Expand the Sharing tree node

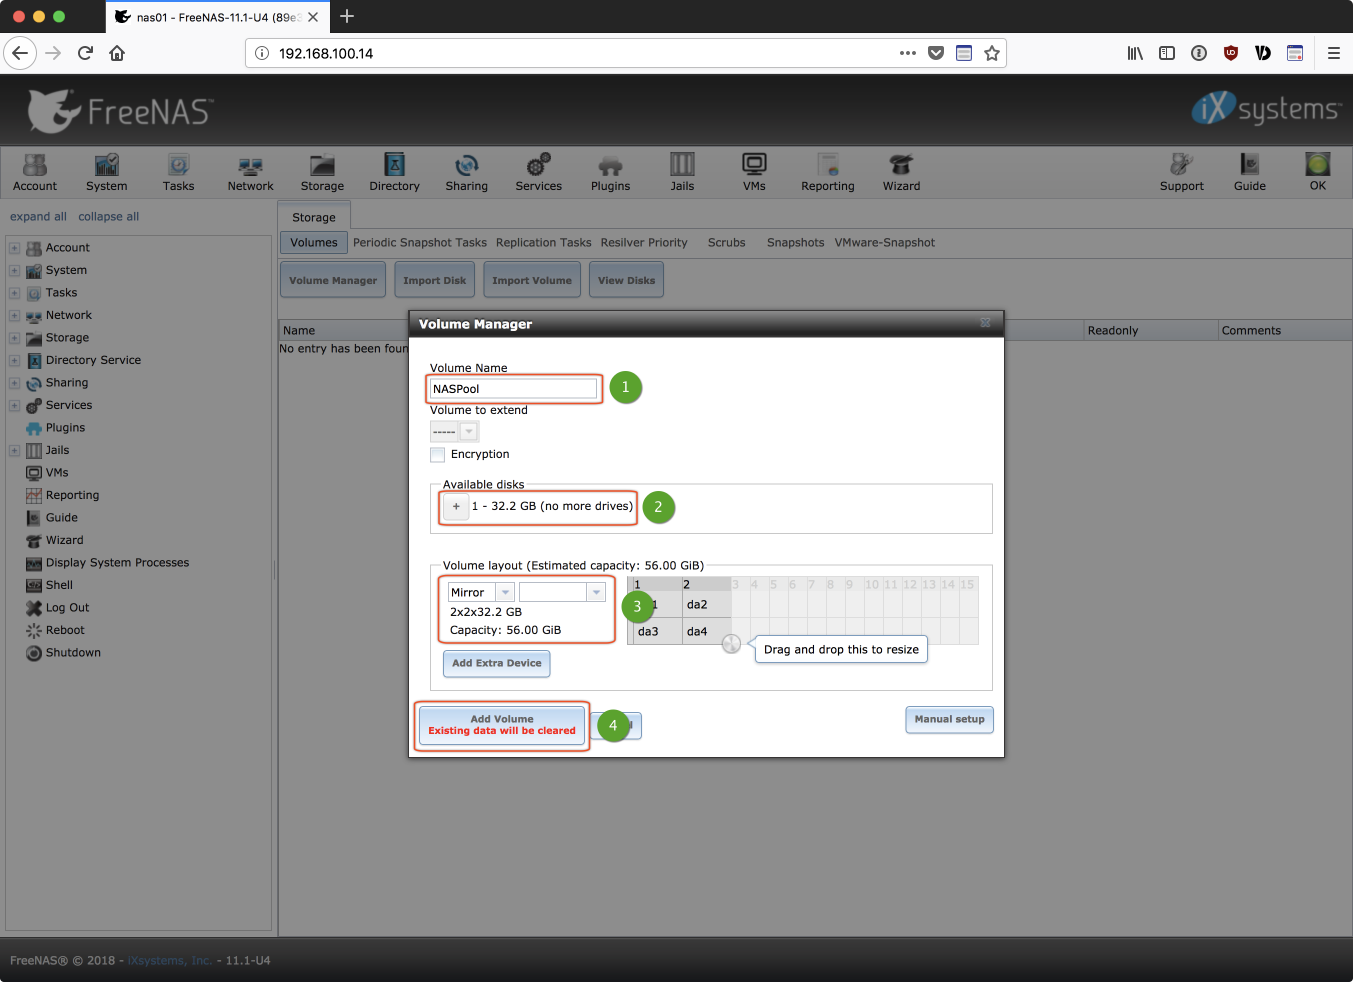tap(14, 383)
